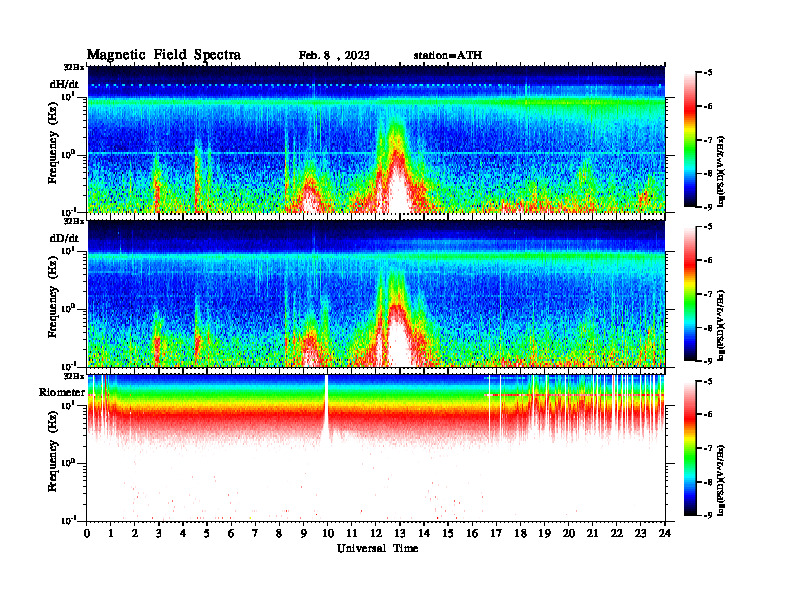Screen dimensions: 792x612
Task: Click the log(PSD) label beside dH/dt color scale
Action: click(x=721, y=171)
